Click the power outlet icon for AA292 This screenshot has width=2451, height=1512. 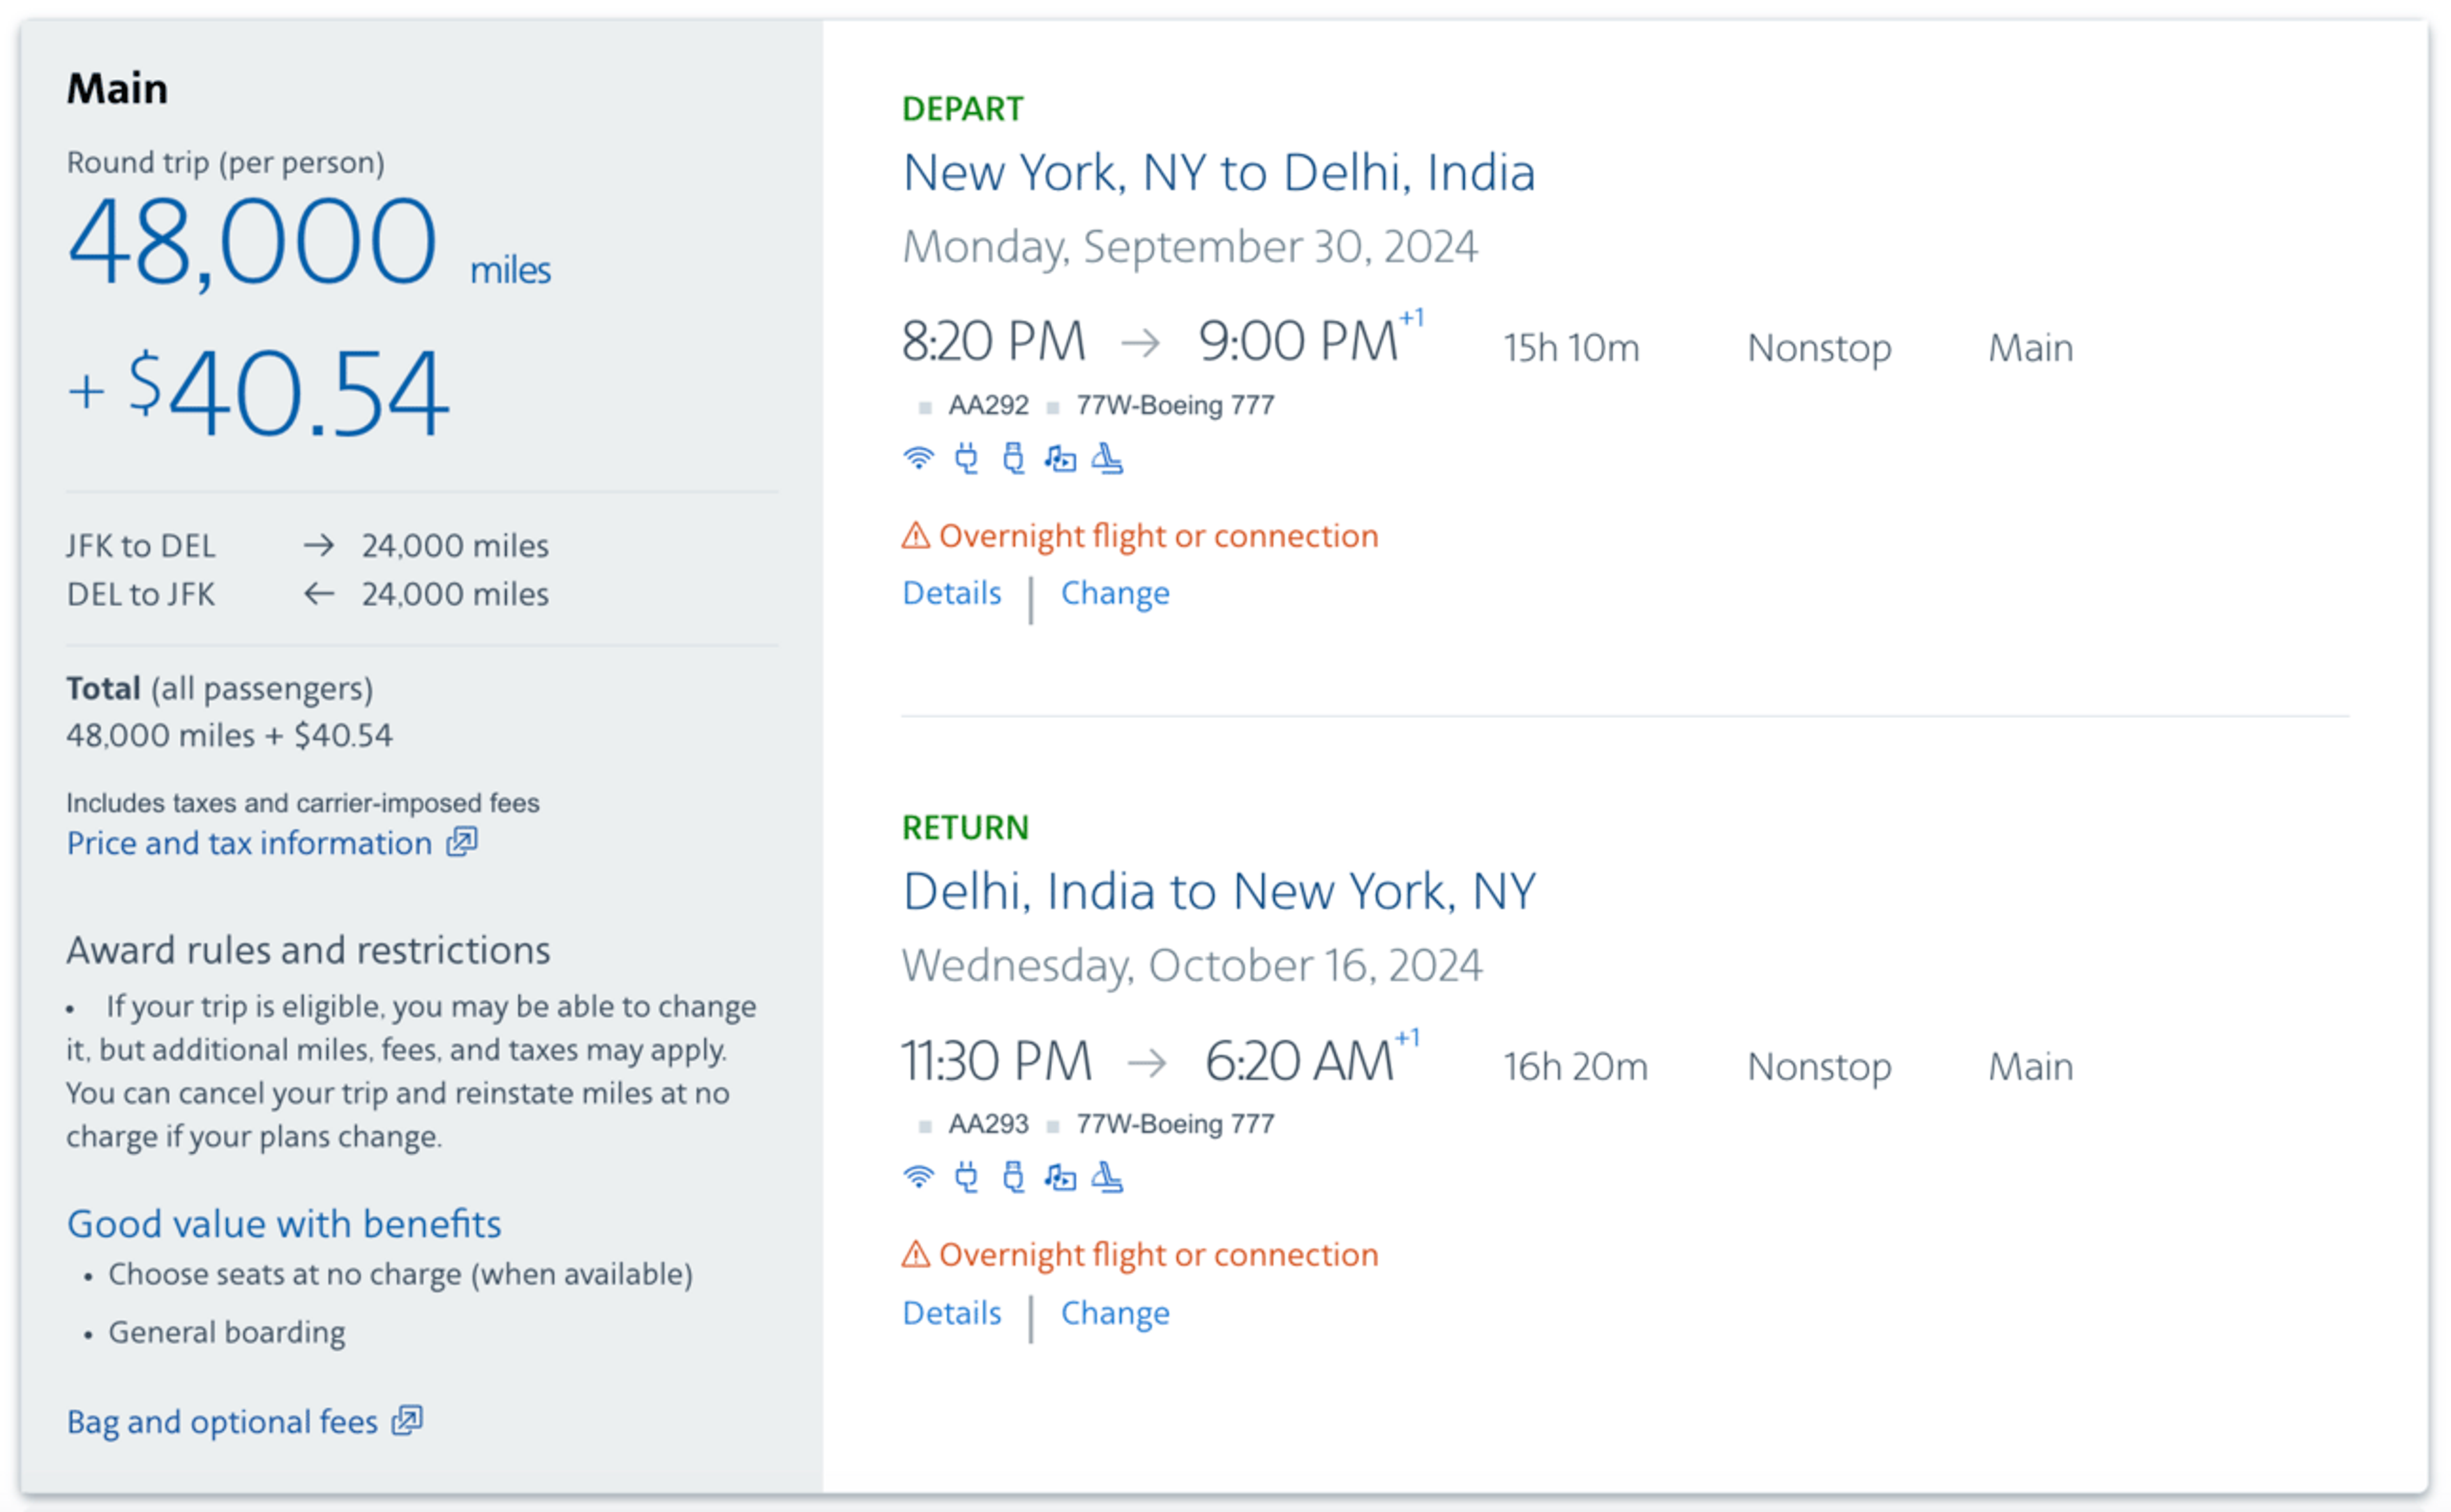[966, 458]
